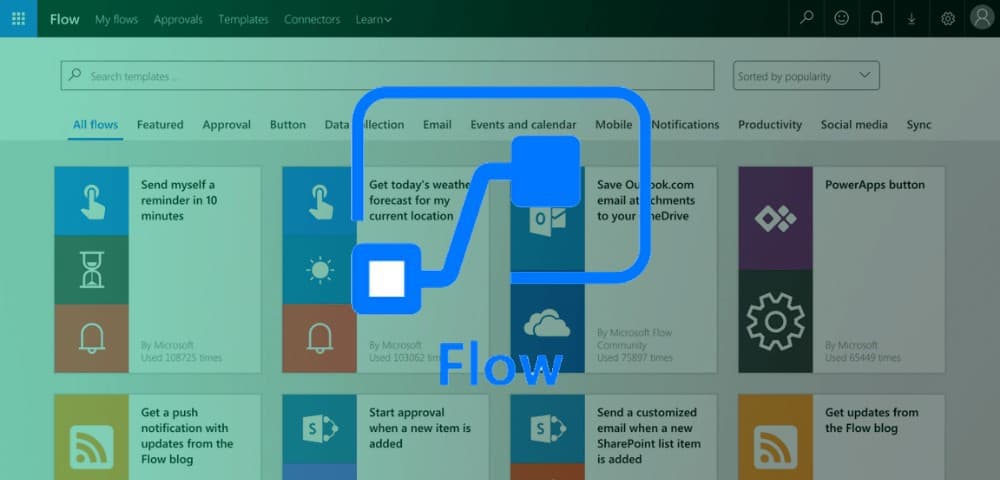Select the Button category tab
This screenshot has width=1000, height=480.
pyautogui.click(x=288, y=124)
